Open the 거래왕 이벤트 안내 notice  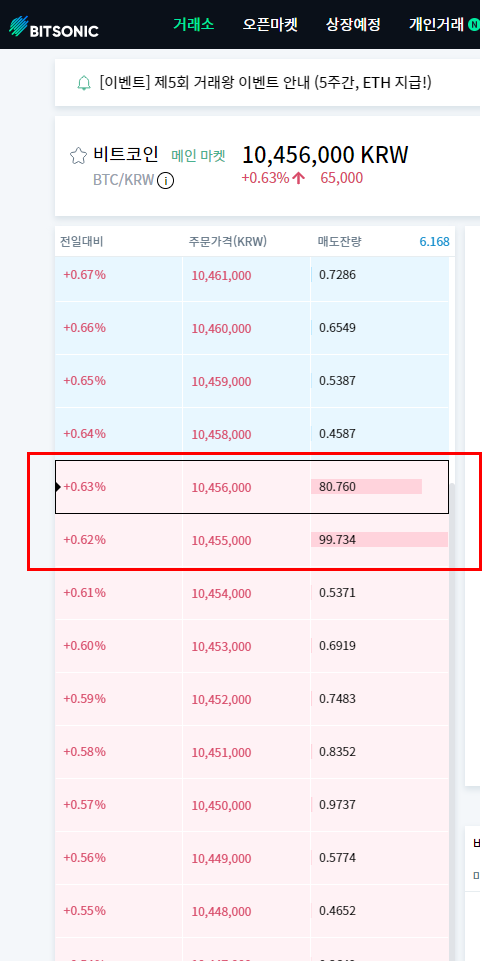click(265, 83)
